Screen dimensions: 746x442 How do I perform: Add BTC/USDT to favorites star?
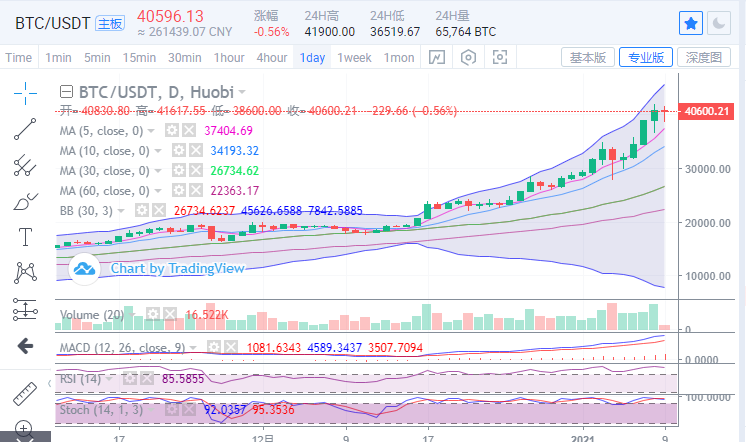pos(691,23)
